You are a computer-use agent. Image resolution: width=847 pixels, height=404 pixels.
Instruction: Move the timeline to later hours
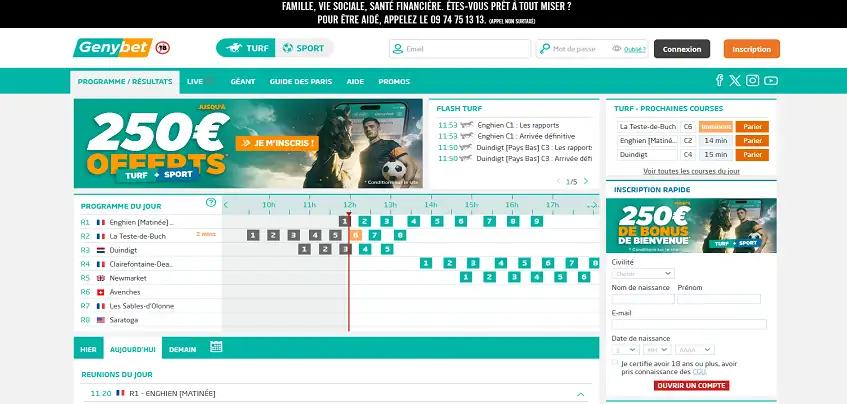click(594, 205)
